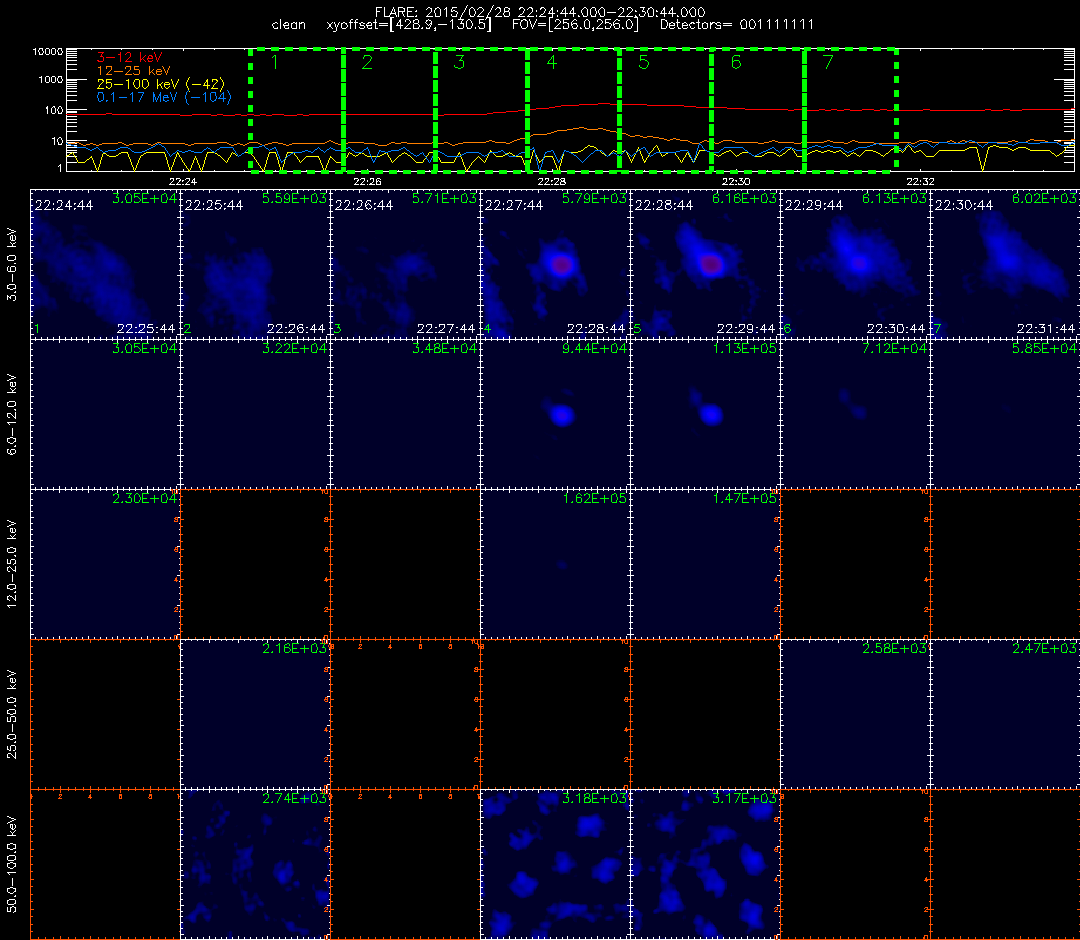This screenshot has width=1080, height=940.
Task: Open the 6.0-12.0 keV image labeled 1.13E+05
Action: [705, 414]
